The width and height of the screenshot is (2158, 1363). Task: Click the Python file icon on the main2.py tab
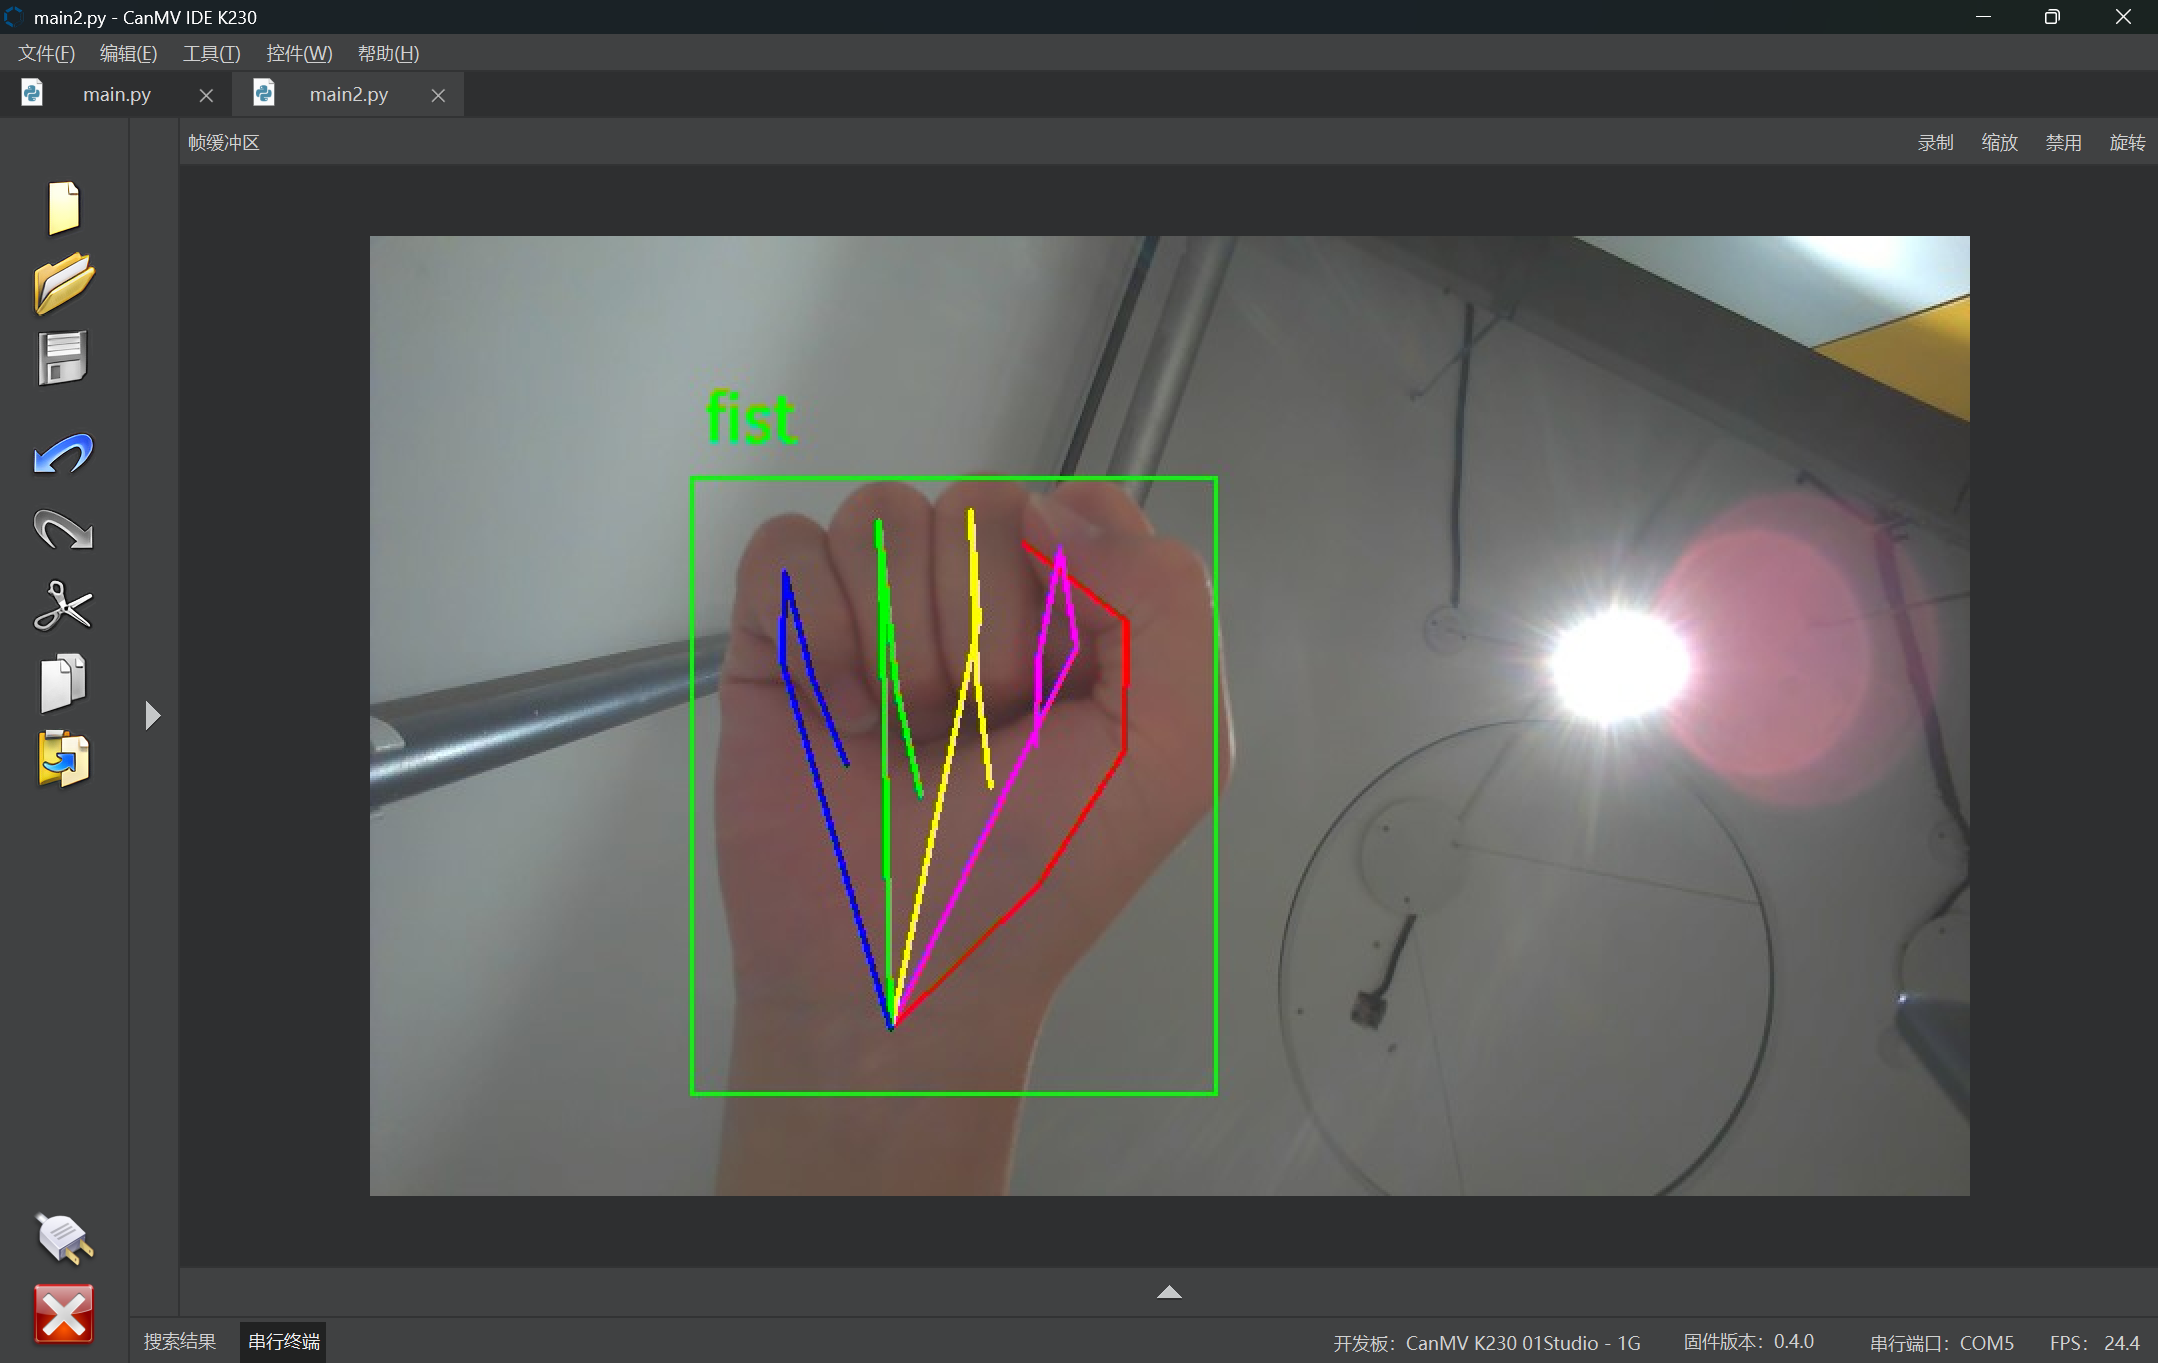(x=264, y=94)
